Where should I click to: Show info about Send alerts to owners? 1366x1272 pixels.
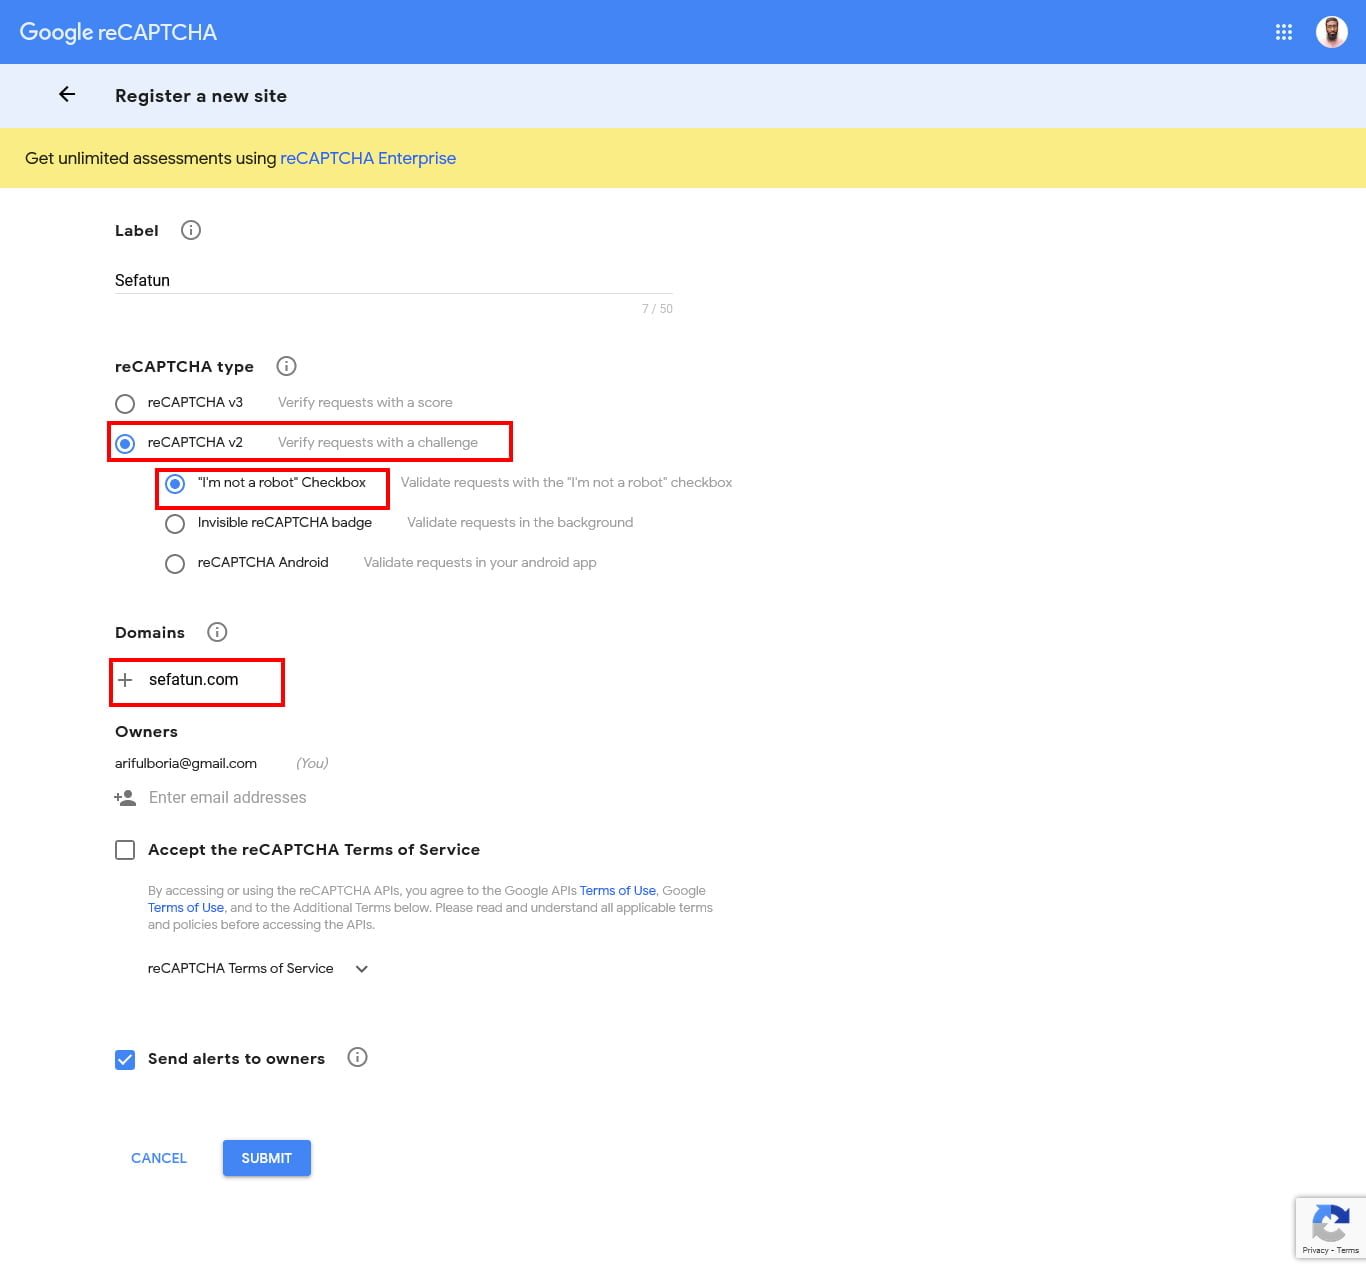[x=357, y=1057]
